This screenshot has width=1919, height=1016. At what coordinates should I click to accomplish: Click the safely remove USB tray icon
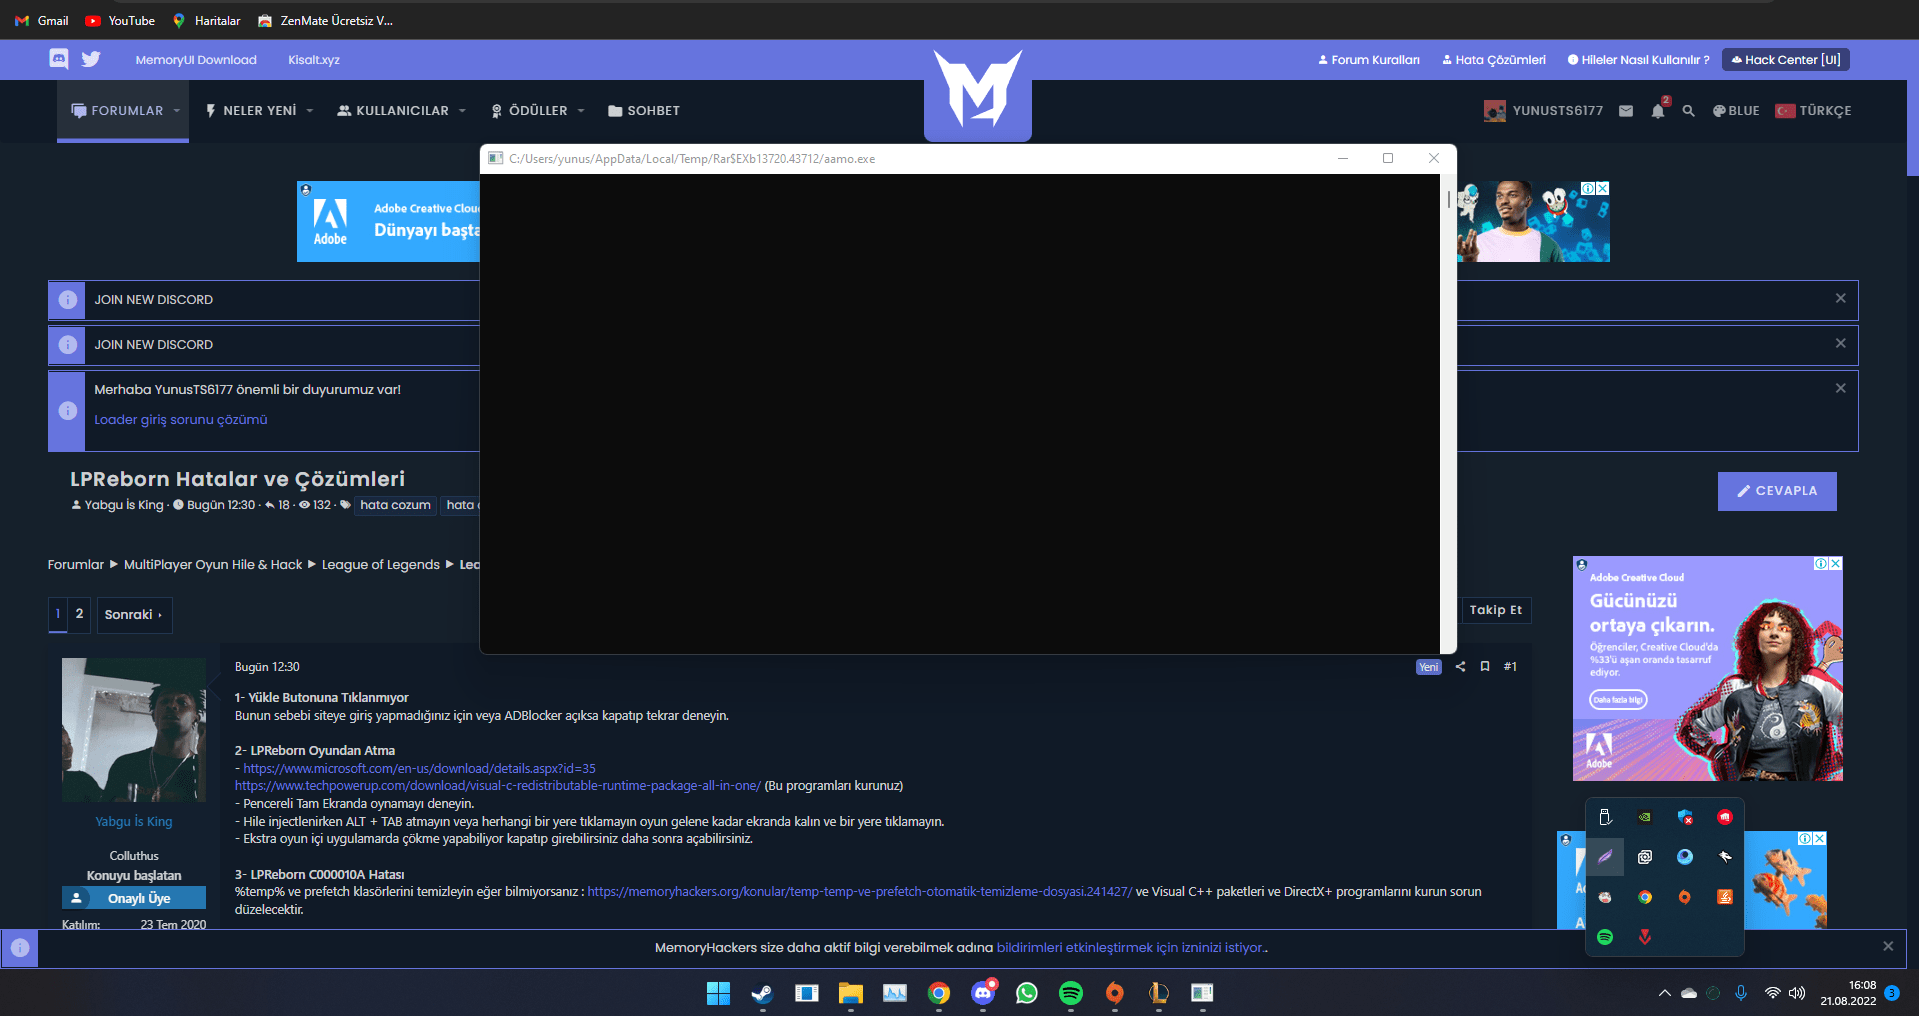coord(1605,817)
